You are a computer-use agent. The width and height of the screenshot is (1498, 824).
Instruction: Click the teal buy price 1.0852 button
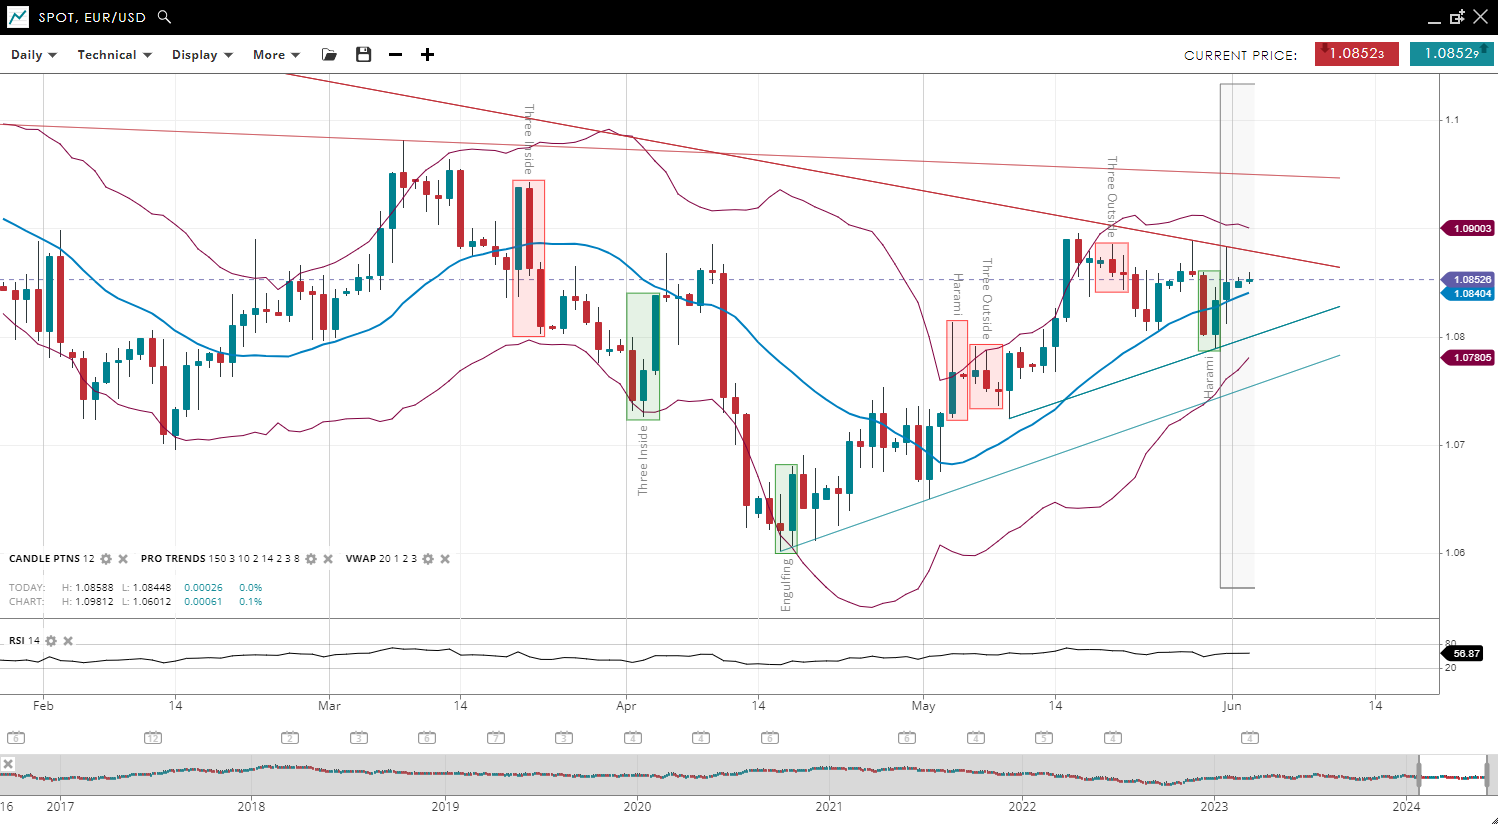[1451, 54]
